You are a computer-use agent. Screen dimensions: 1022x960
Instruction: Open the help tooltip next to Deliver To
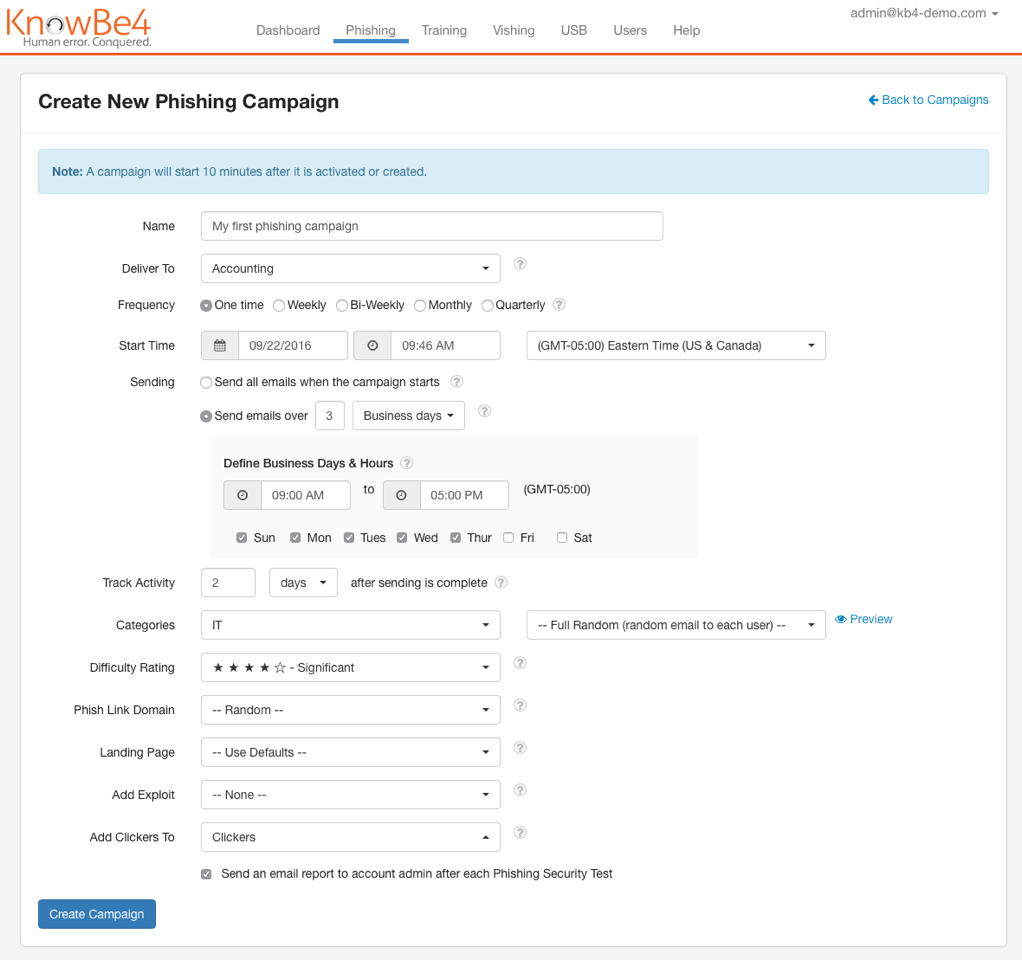(519, 264)
